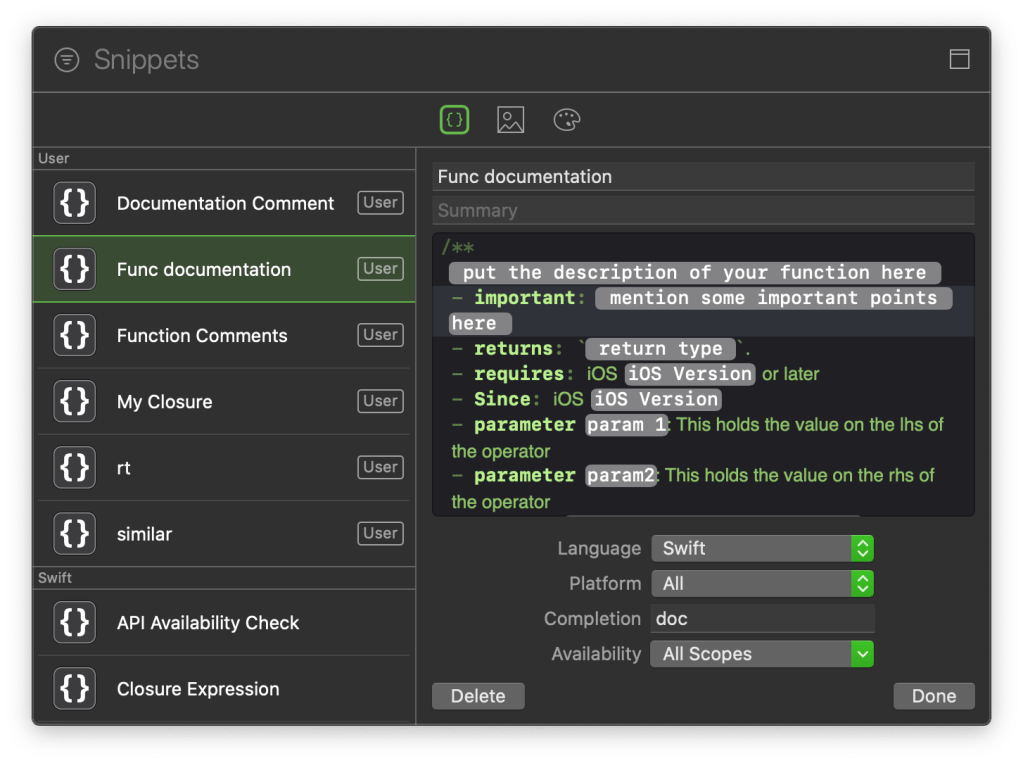This screenshot has height=763, width=1023.
Task: Open the Platform dropdown showing All
Action: pyautogui.click(x=762, y=583)
